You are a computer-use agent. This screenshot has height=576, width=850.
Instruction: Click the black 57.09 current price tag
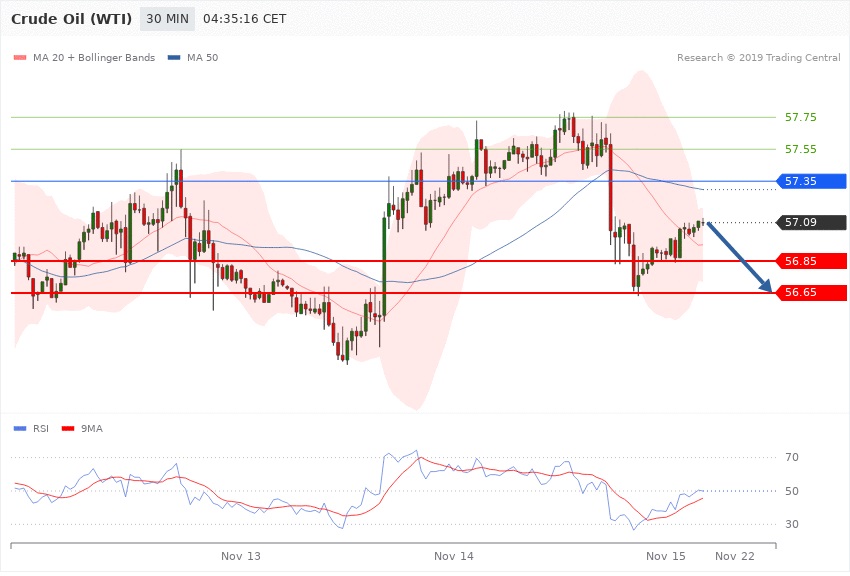[812, 222]
